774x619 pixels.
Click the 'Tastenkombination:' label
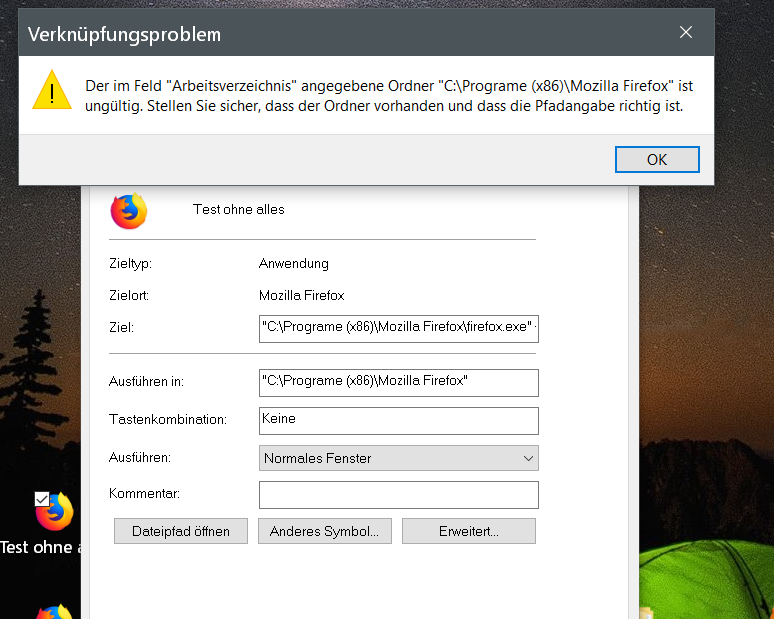point(168,420)
